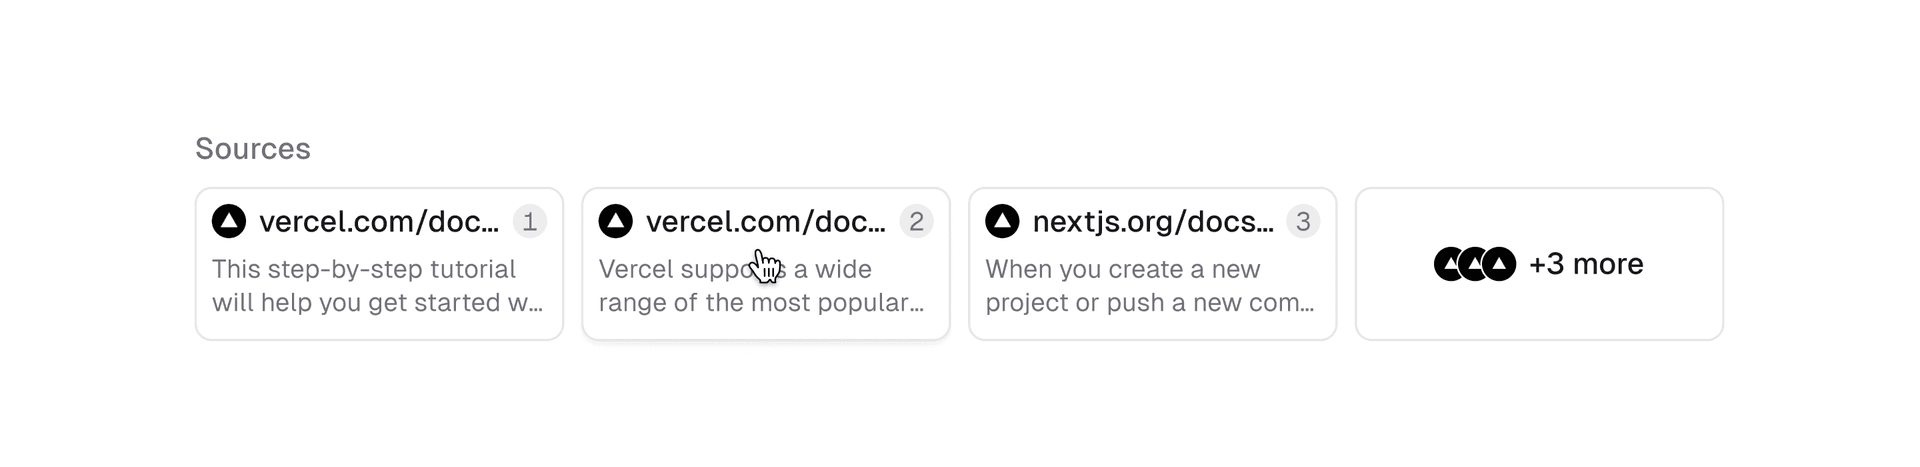1920x467 pixels.
Task: Select the "will help you get started" text line
Action: 377,302
